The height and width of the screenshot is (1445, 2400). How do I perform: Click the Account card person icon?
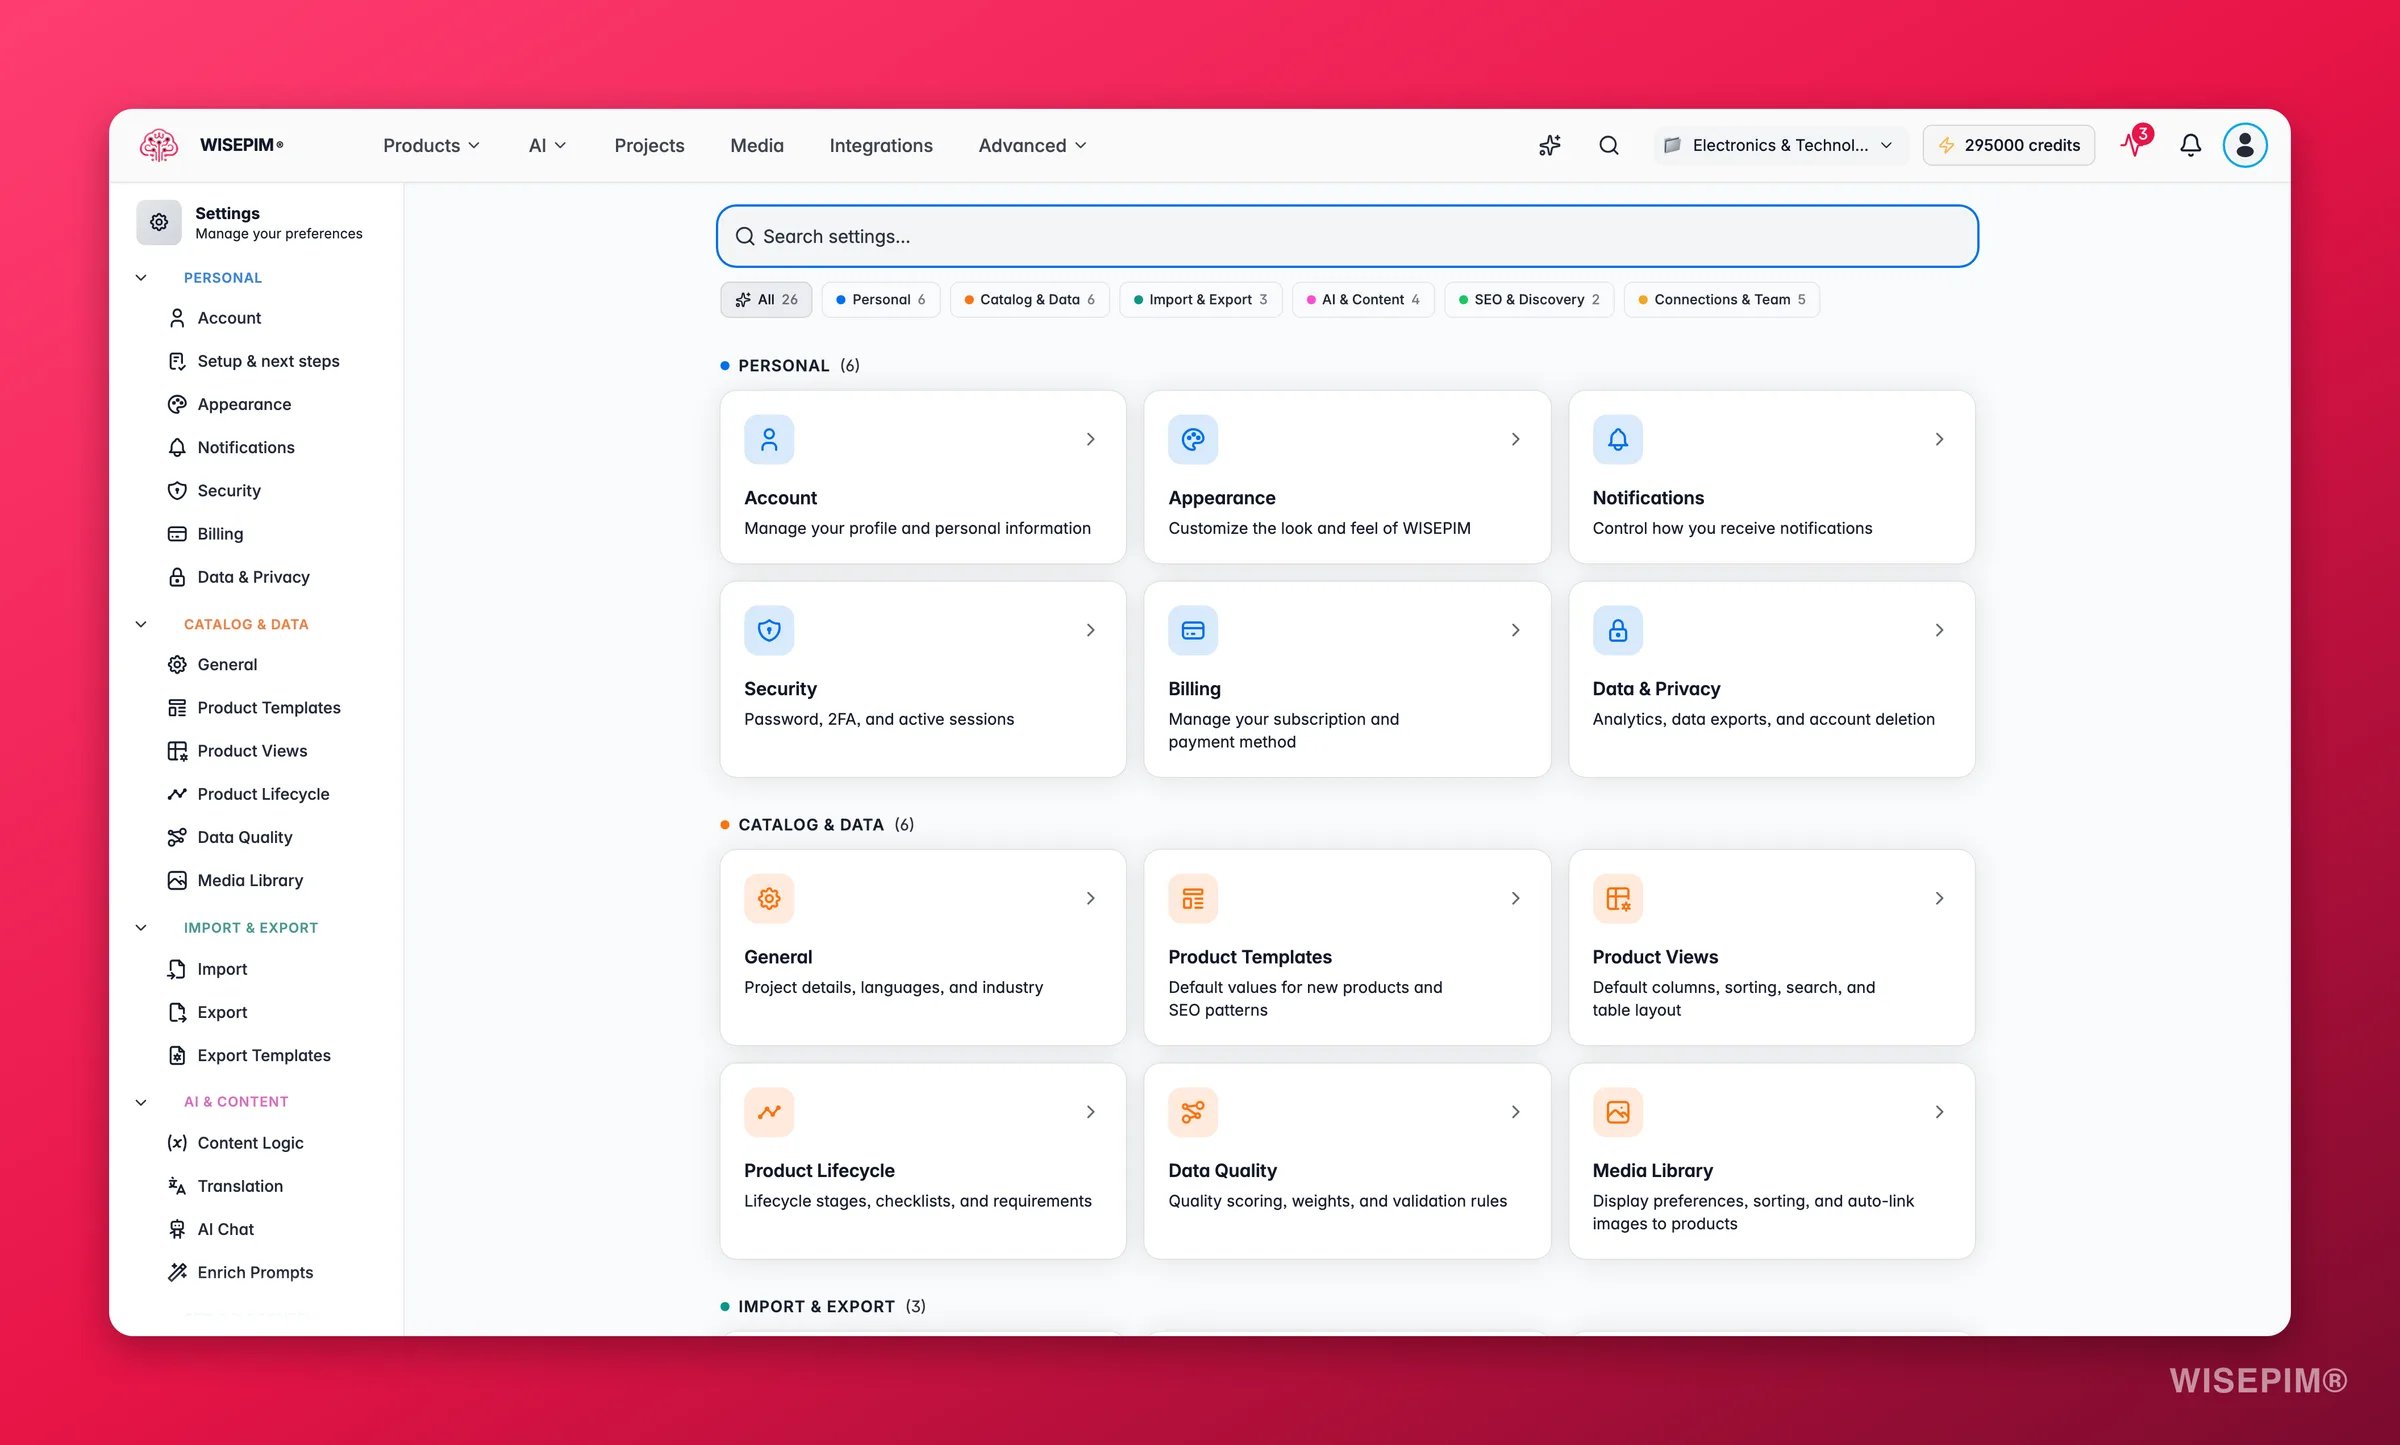tap(769, 439)
